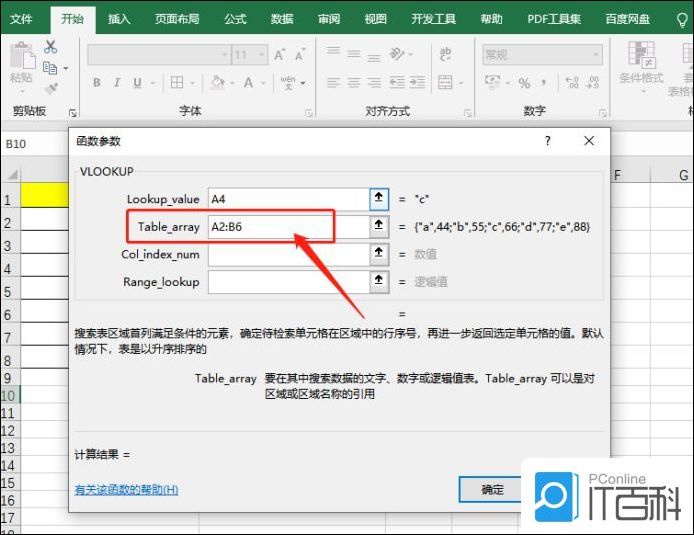Image resolution: width=694 pixels, height=535 pixels.
Task: Click the Range_lookup input field
Action: click(x=289, y=282)
